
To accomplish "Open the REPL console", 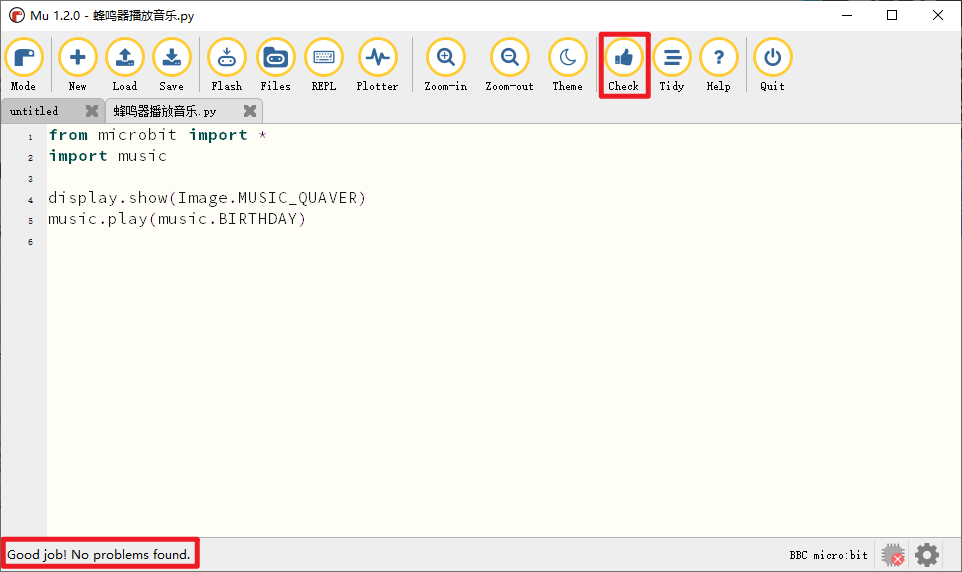I will click(x=324, y=64).
